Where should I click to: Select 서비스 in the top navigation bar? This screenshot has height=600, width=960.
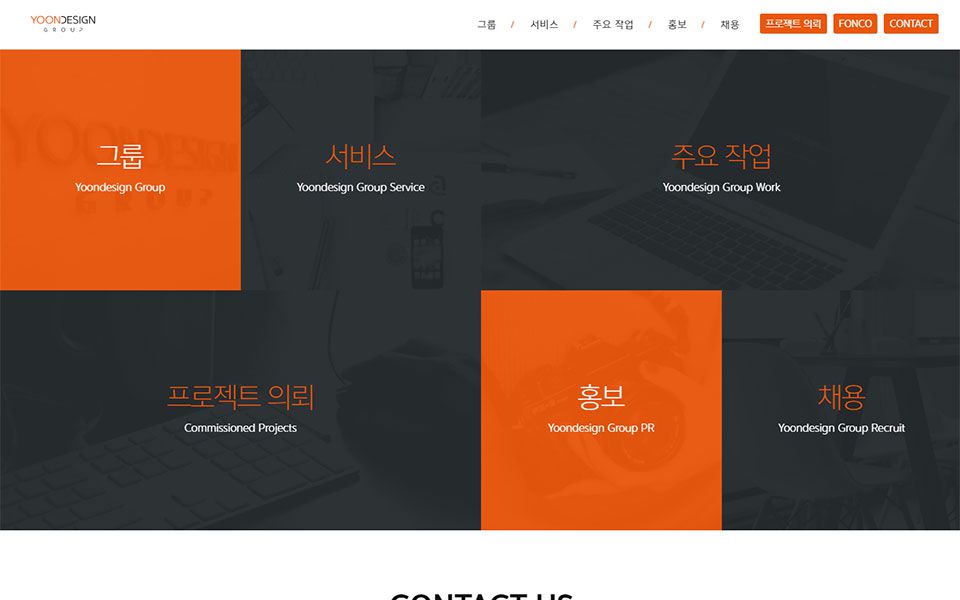click(x=544, y=24)
